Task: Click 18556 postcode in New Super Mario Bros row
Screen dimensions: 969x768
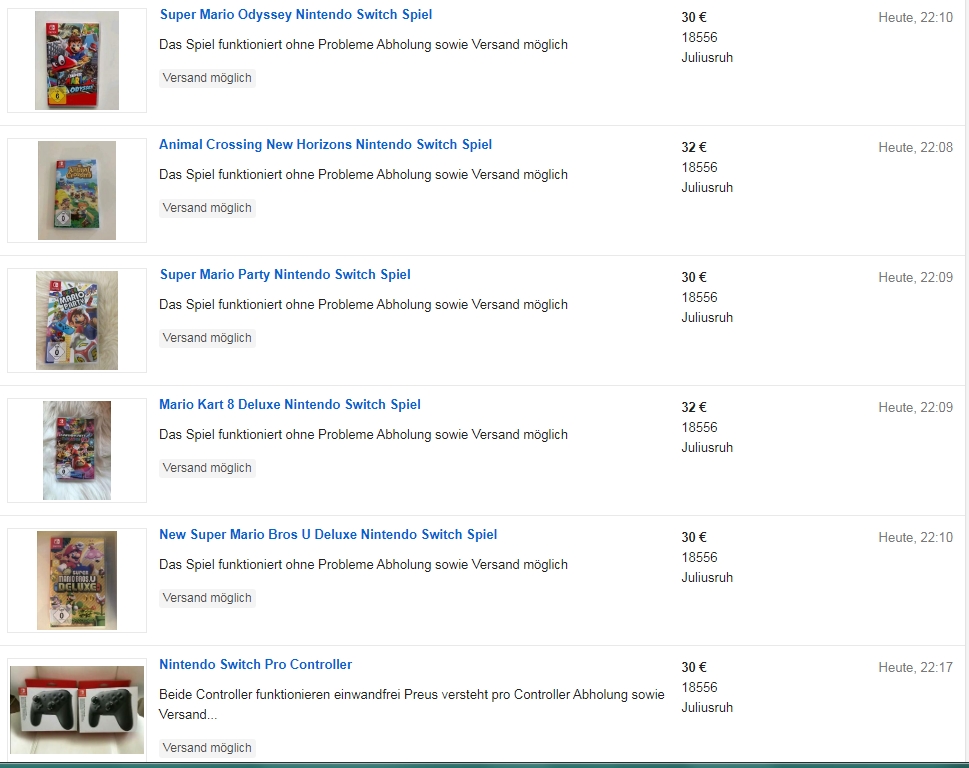Action: tap(700, 557)
